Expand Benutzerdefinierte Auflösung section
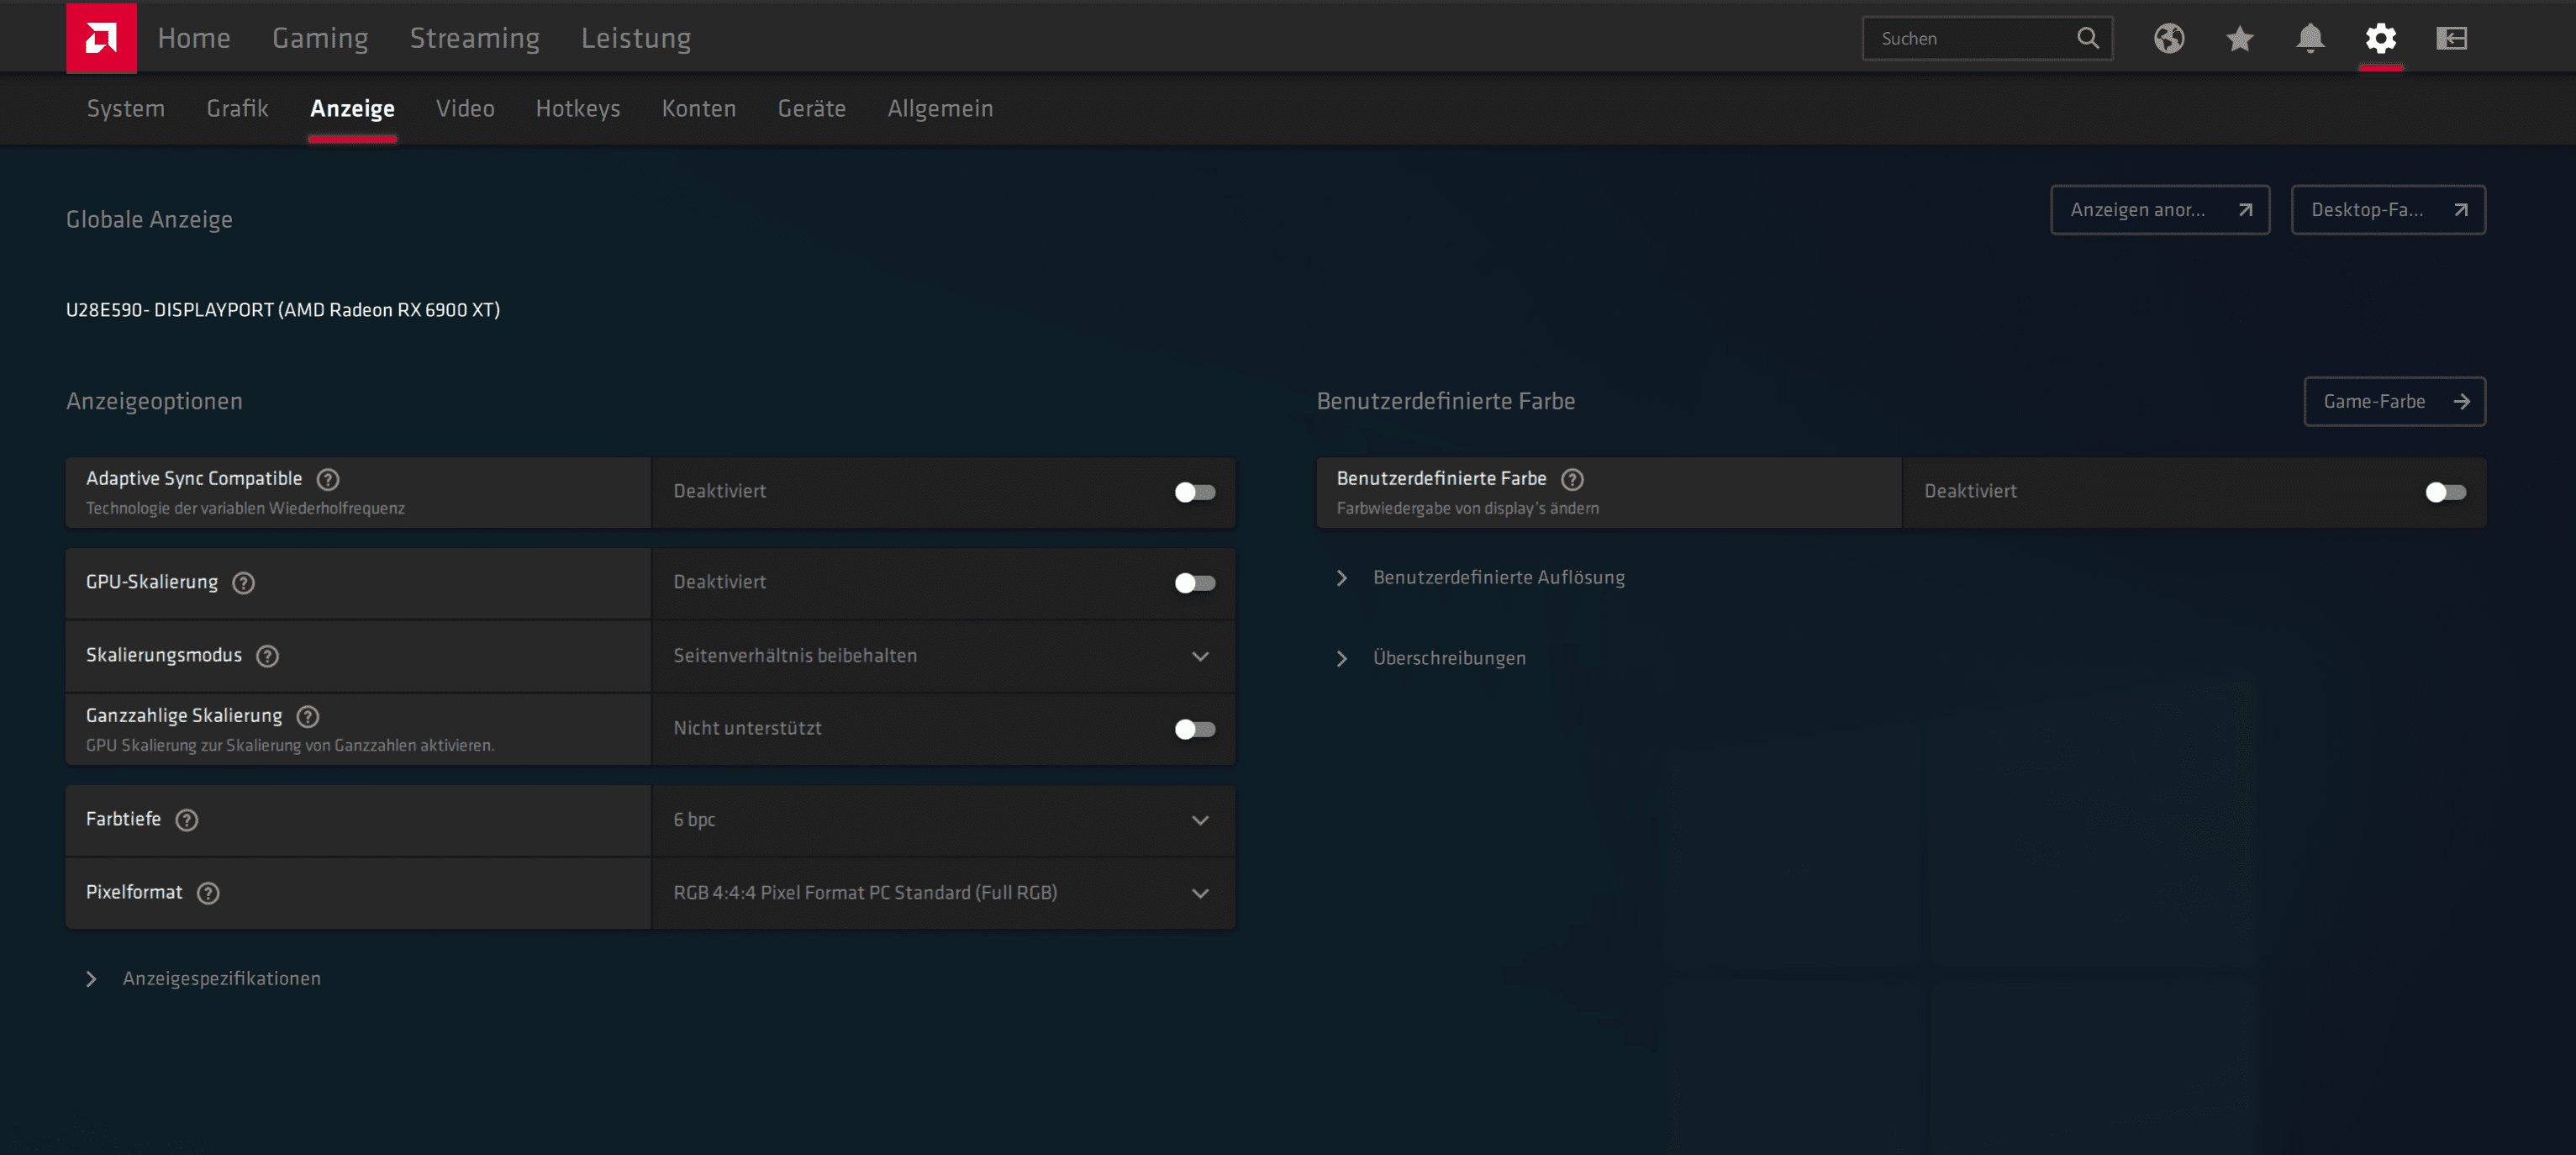The width and height of the screenshot is (2576, 1155). click(1498, 577)
